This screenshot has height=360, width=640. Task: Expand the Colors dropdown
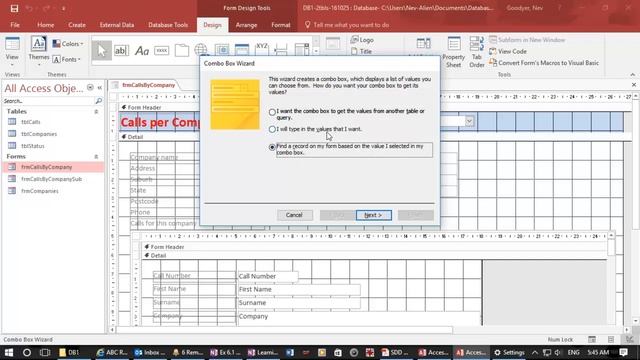(x=68, y=44)
